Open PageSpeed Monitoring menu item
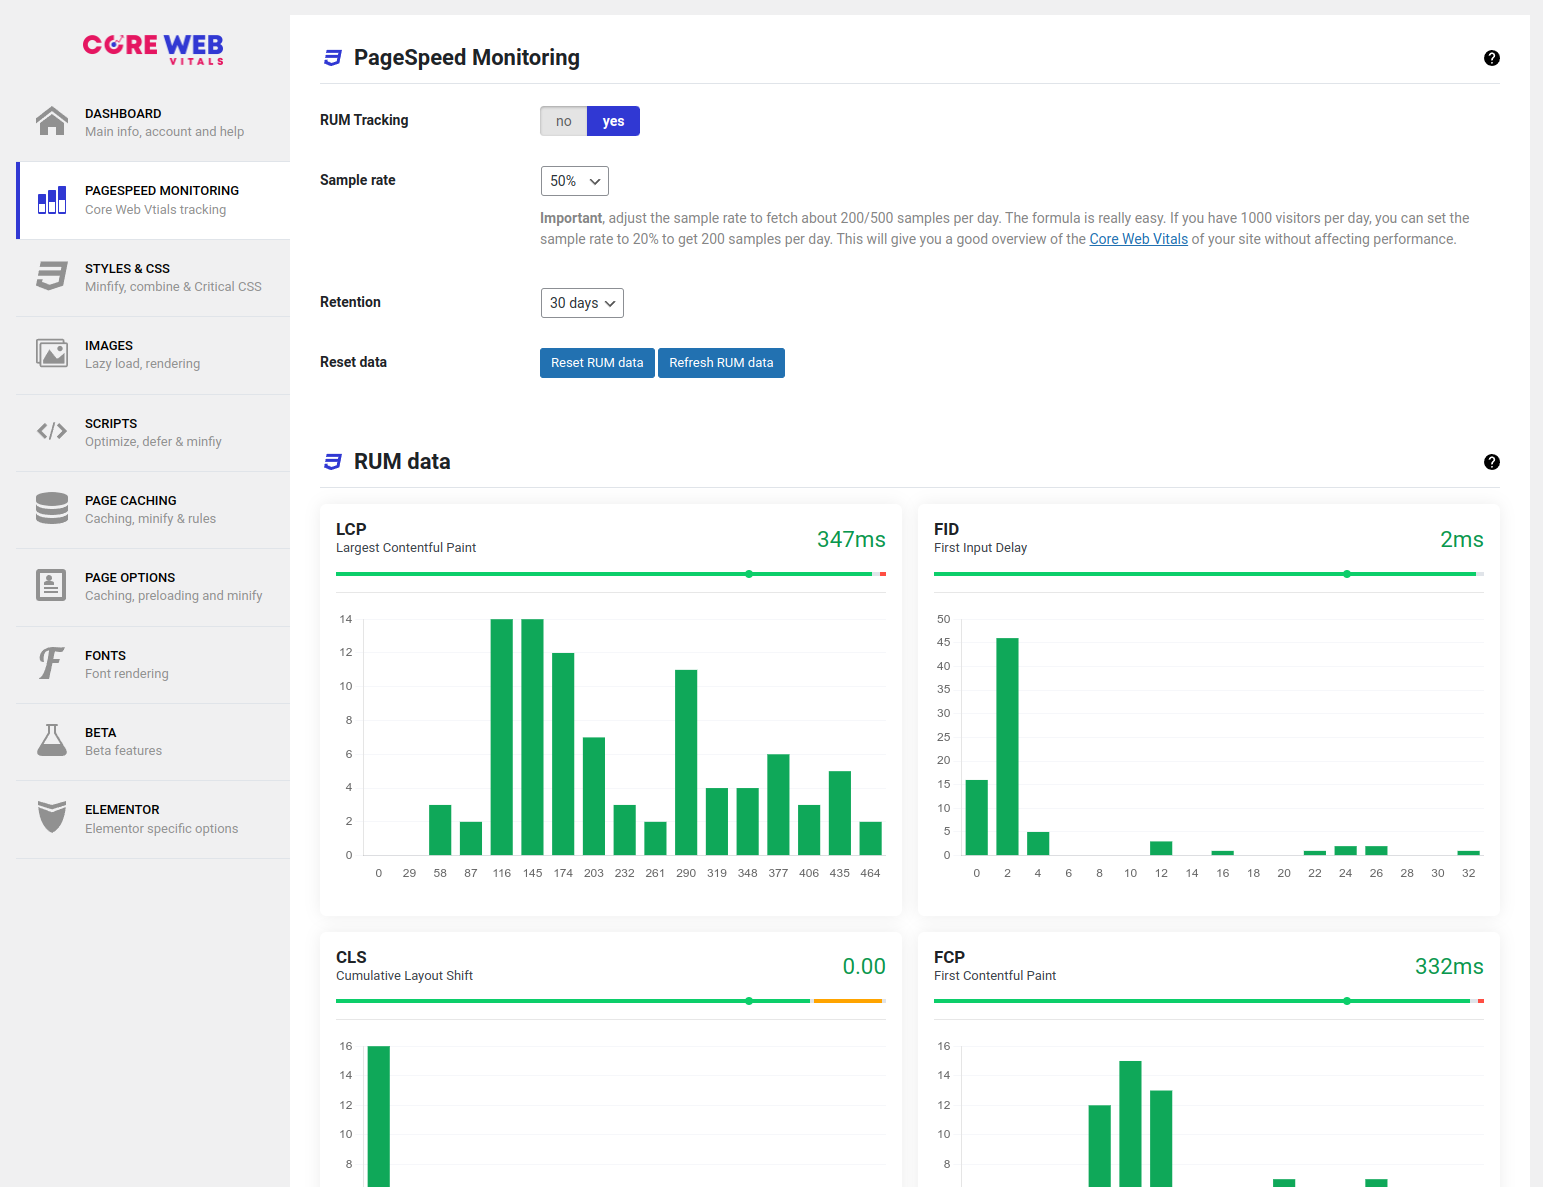Screen dimensions: 1543x1187 pyautogui.click(x=155, y=200)
